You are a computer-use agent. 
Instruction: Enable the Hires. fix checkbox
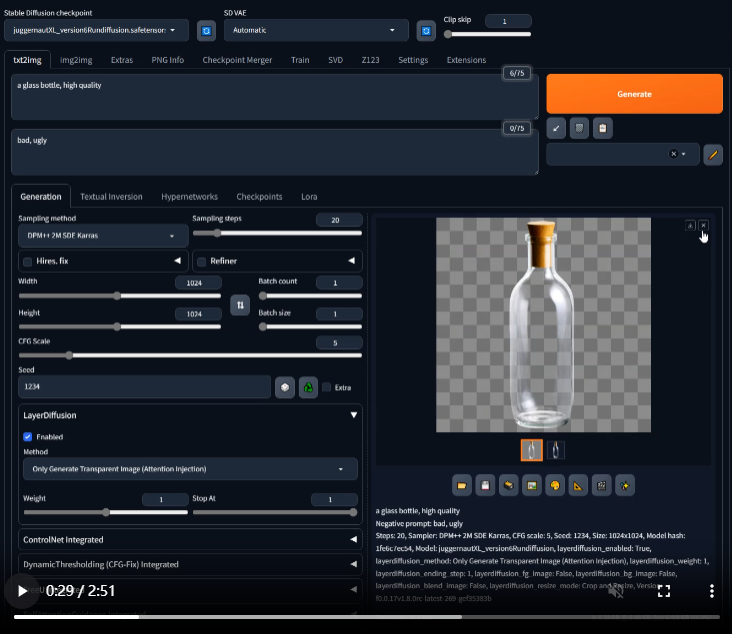(28, 261)
